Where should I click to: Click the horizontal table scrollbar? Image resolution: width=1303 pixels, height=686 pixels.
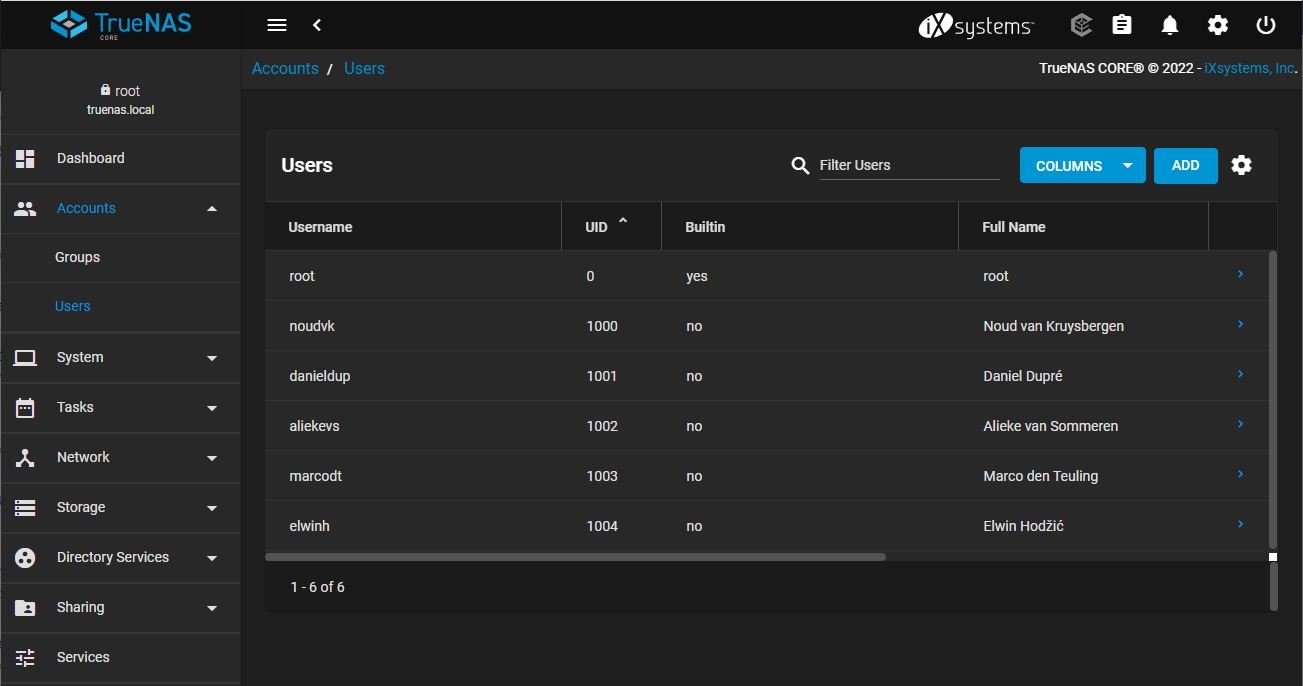[575, 556]
